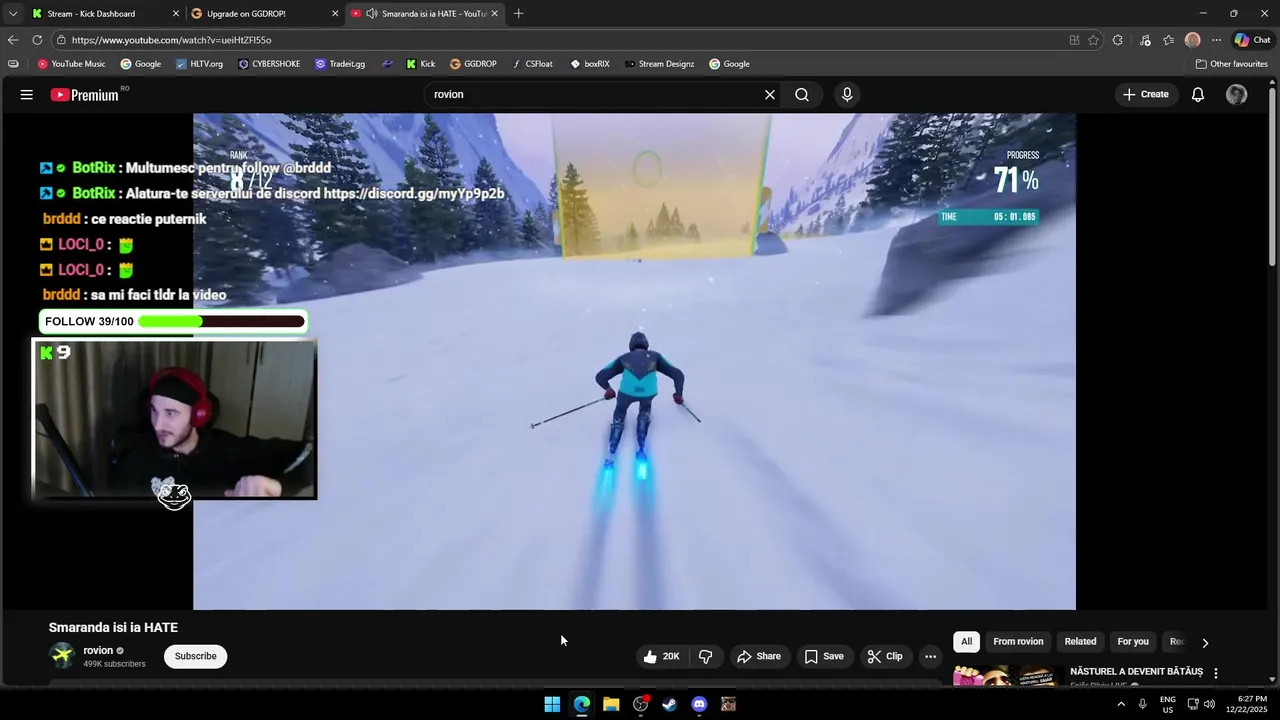Create a Clip of video

885,656
